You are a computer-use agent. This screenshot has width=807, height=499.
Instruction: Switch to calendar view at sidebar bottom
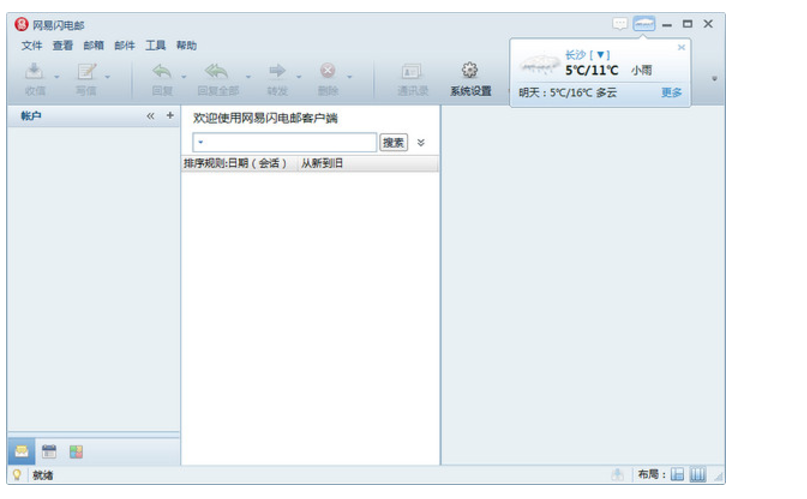(x=49, y=452)
